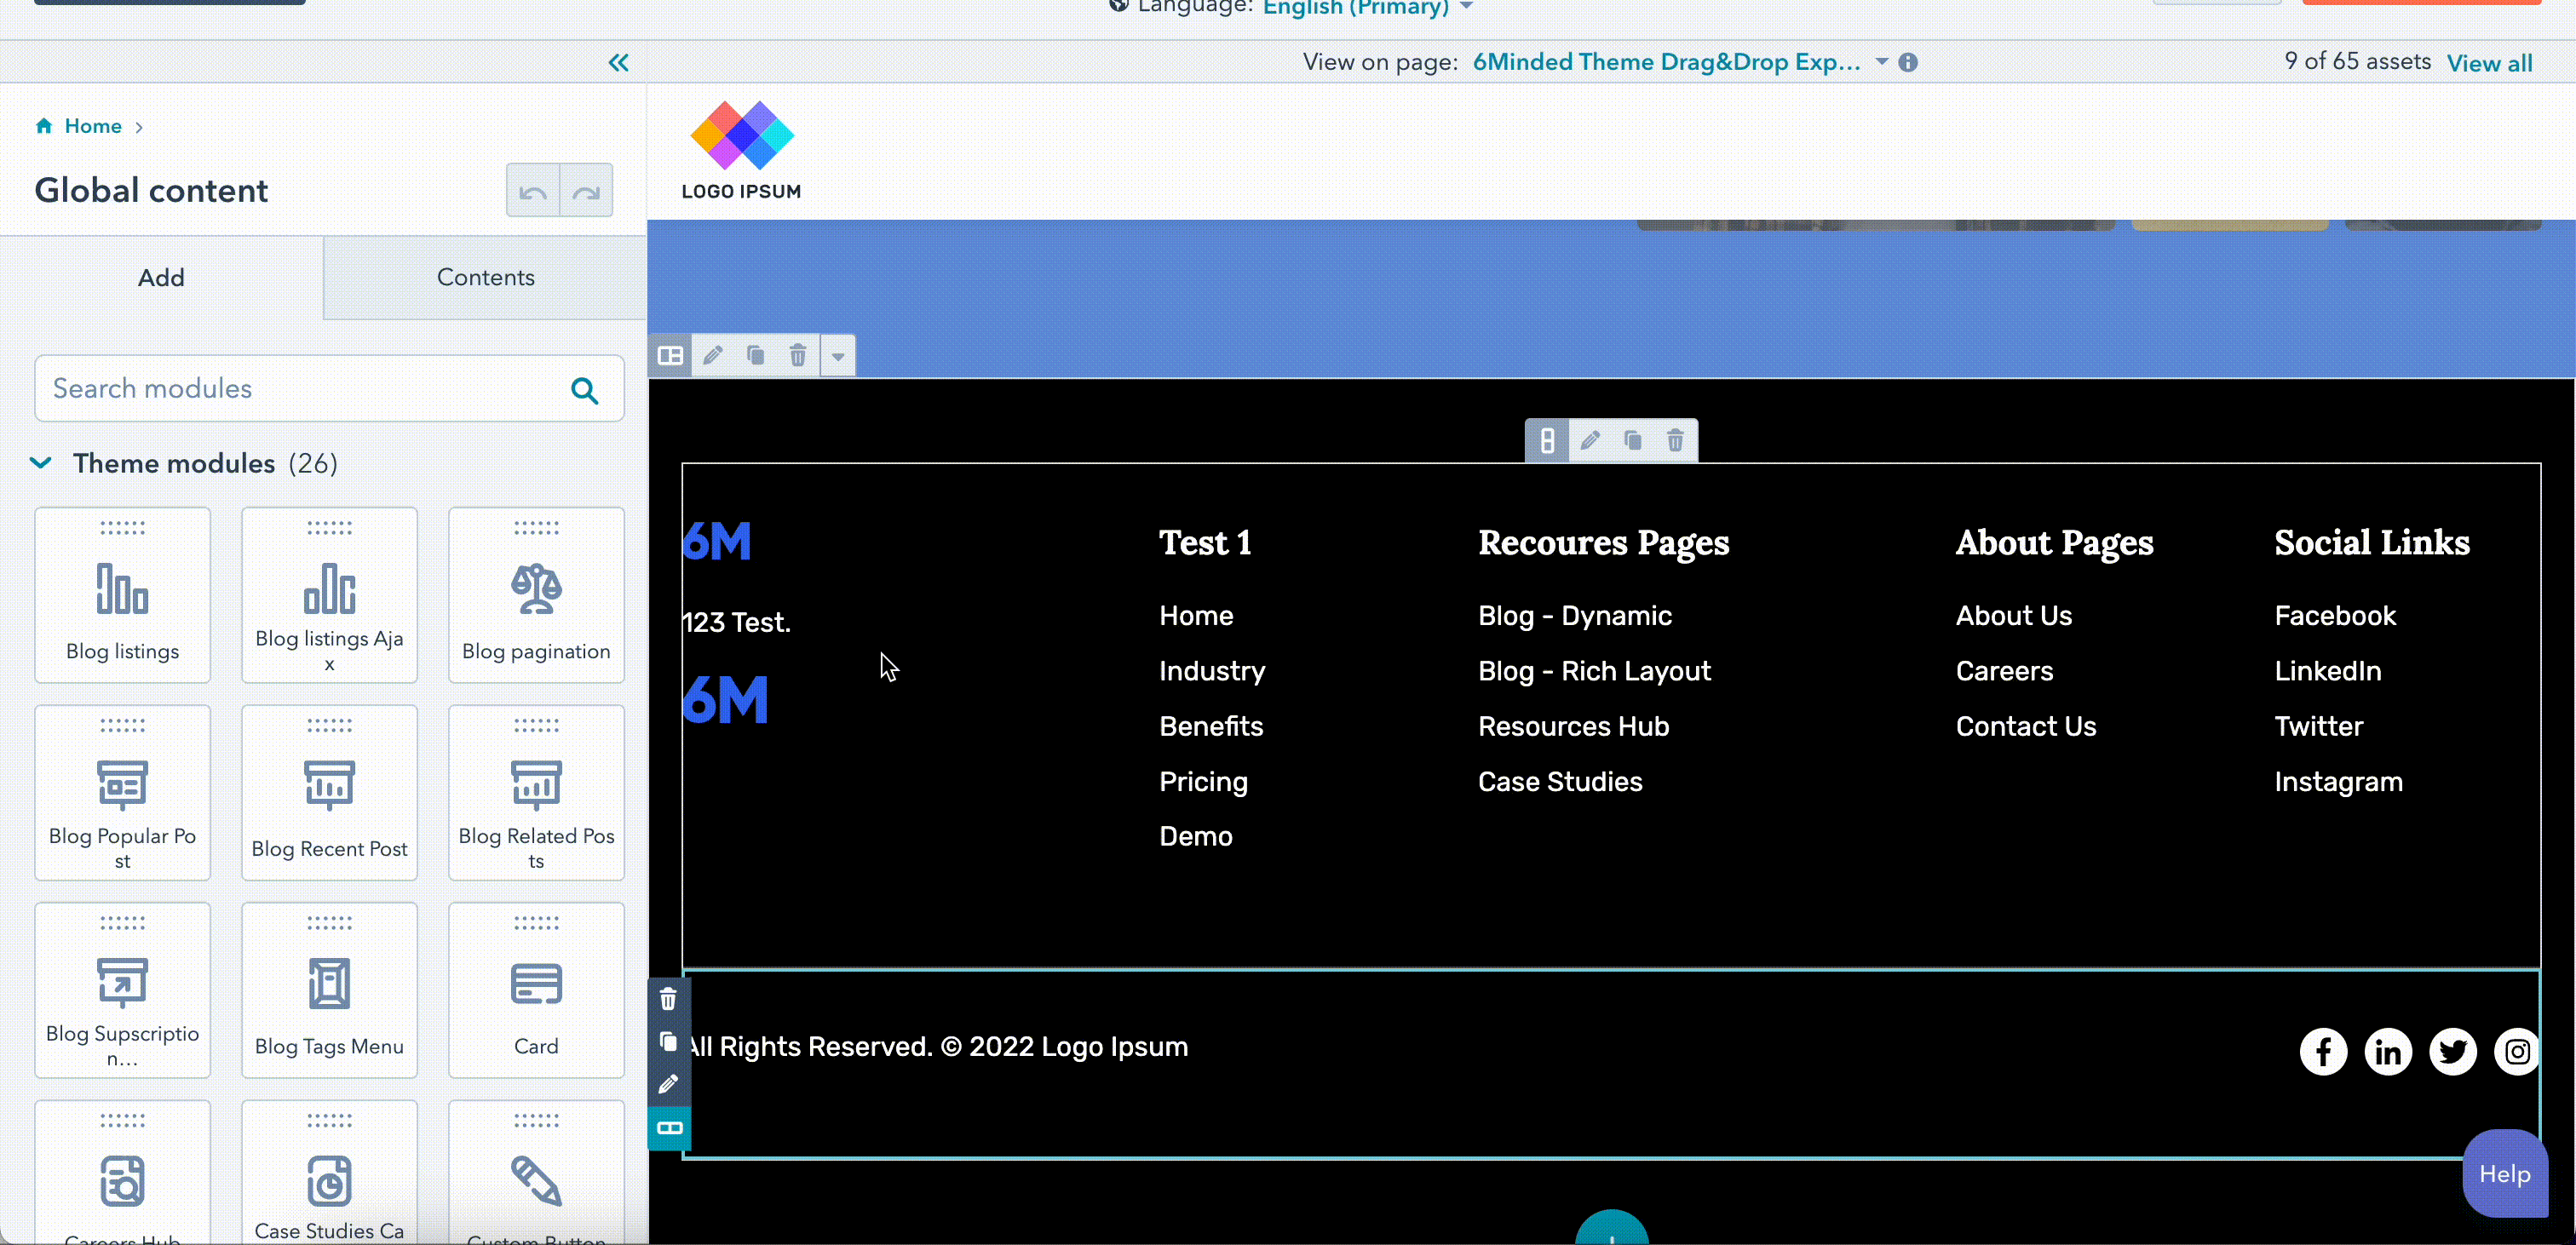Click Resources Hub footer link
2576x1245 pixels.
point(1574,727)
